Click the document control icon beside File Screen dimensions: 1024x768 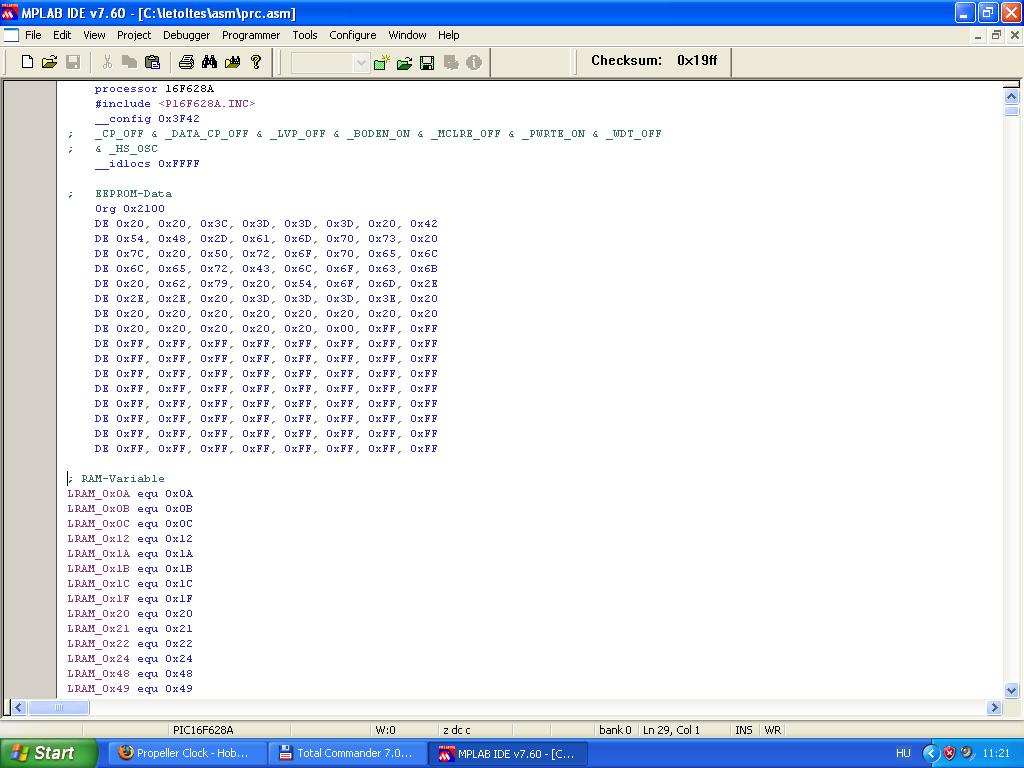tap(11, 35)
